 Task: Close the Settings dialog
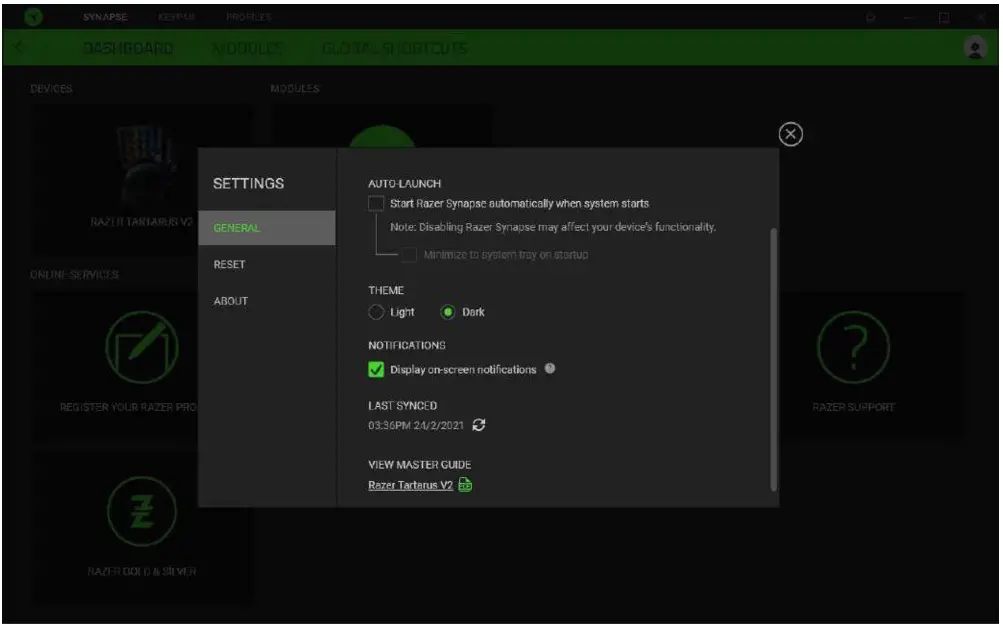[790, 134]
